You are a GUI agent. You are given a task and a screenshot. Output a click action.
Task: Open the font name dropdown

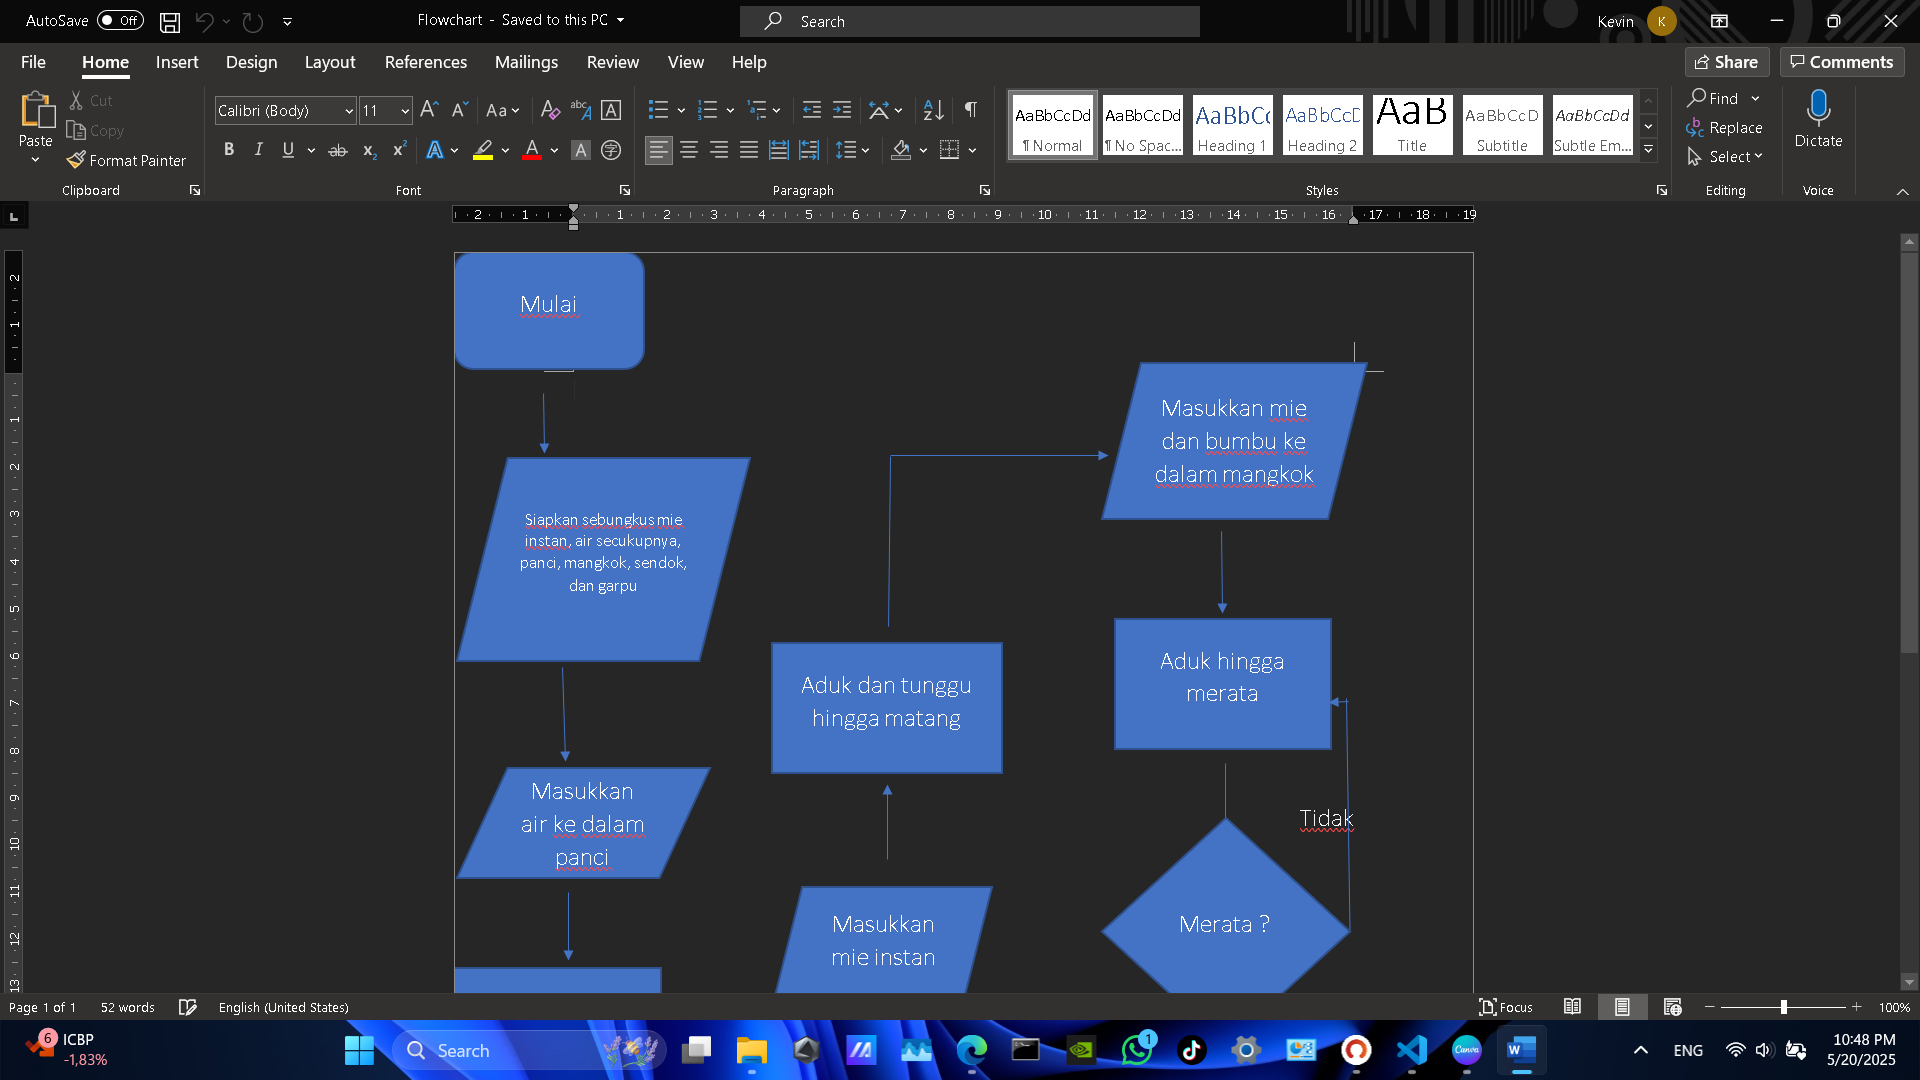click(x=349, y=111)
